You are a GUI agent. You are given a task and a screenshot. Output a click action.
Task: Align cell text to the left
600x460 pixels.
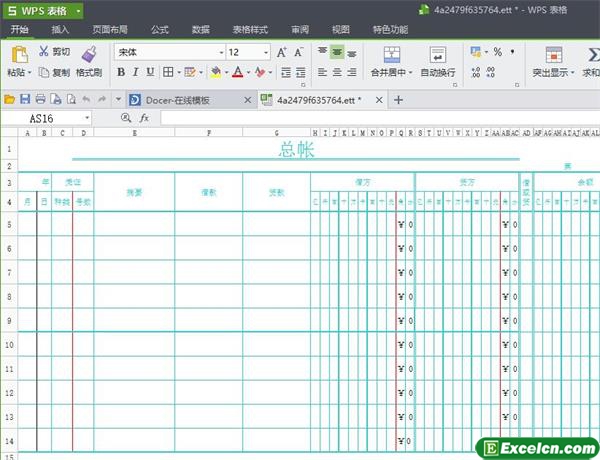click(x=323, y=72)
